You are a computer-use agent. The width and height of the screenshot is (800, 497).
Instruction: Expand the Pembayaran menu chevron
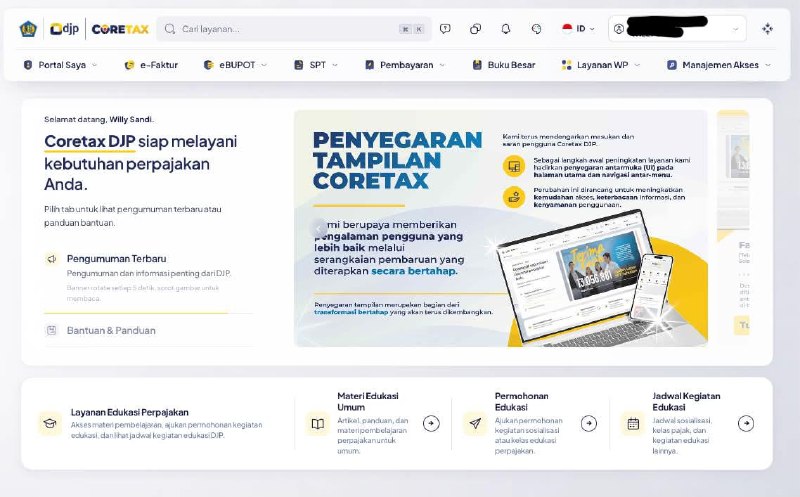[442, 65]
